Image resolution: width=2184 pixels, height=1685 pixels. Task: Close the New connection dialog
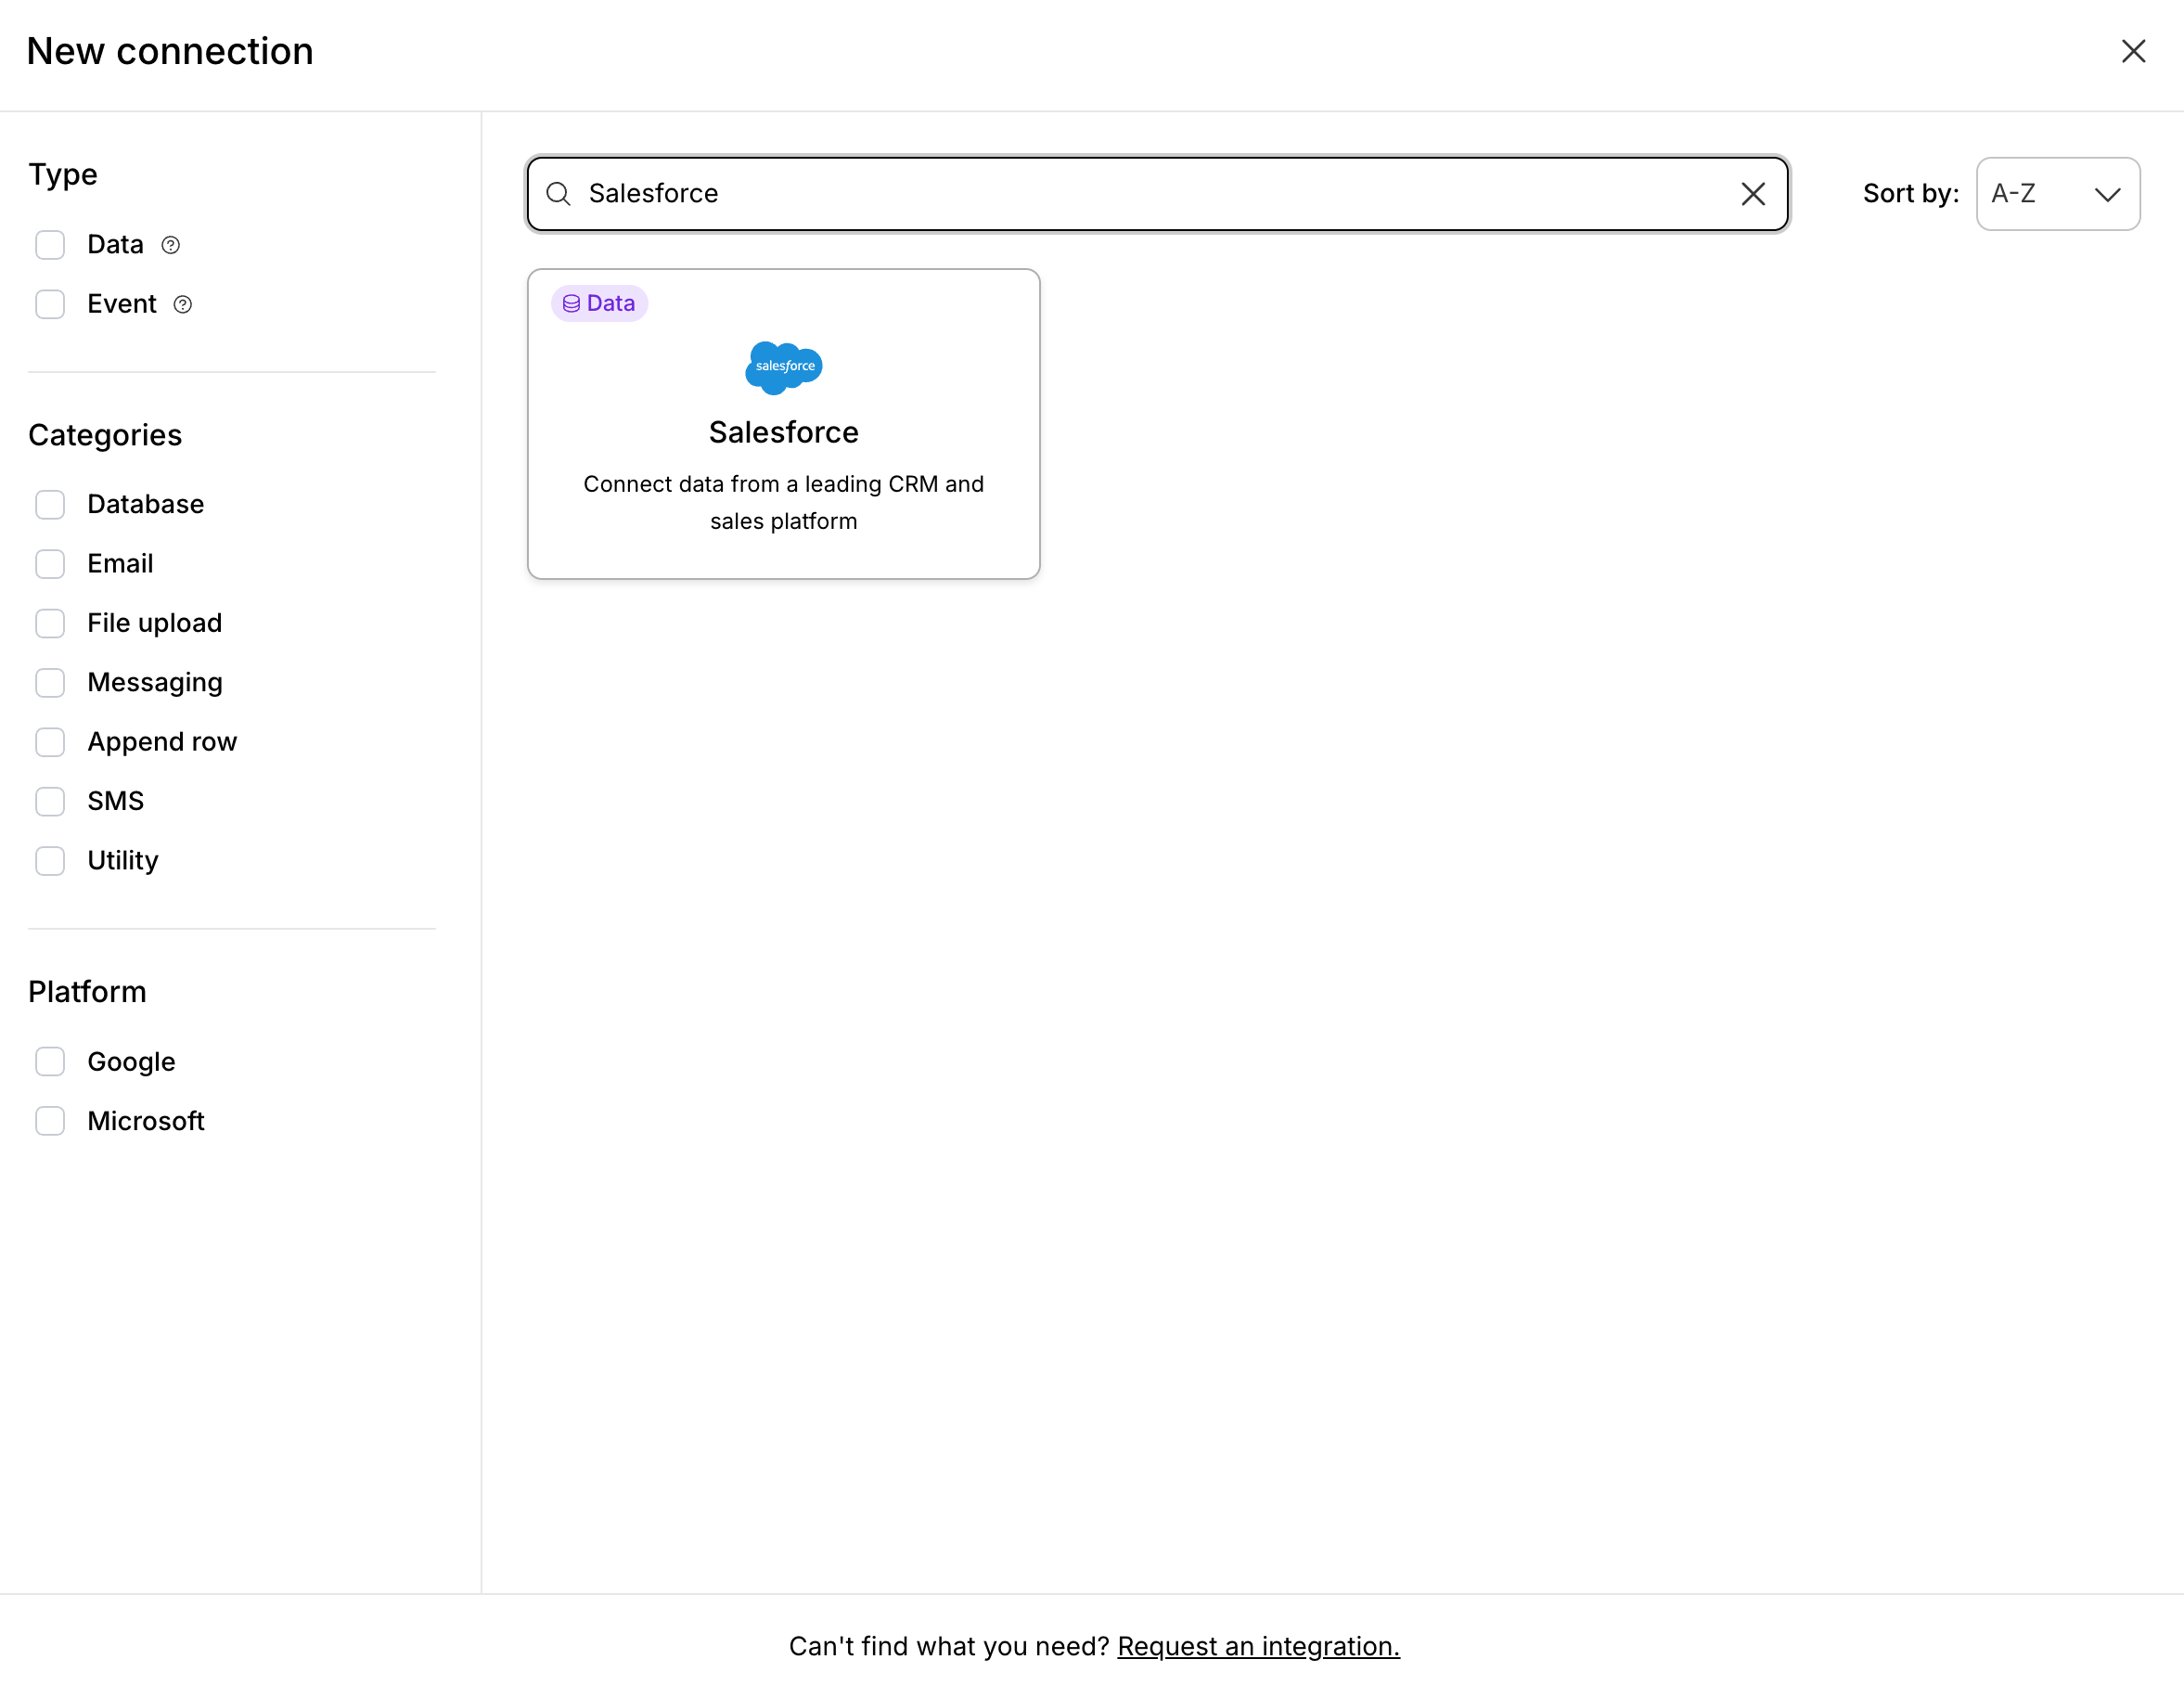point(2133,51)
